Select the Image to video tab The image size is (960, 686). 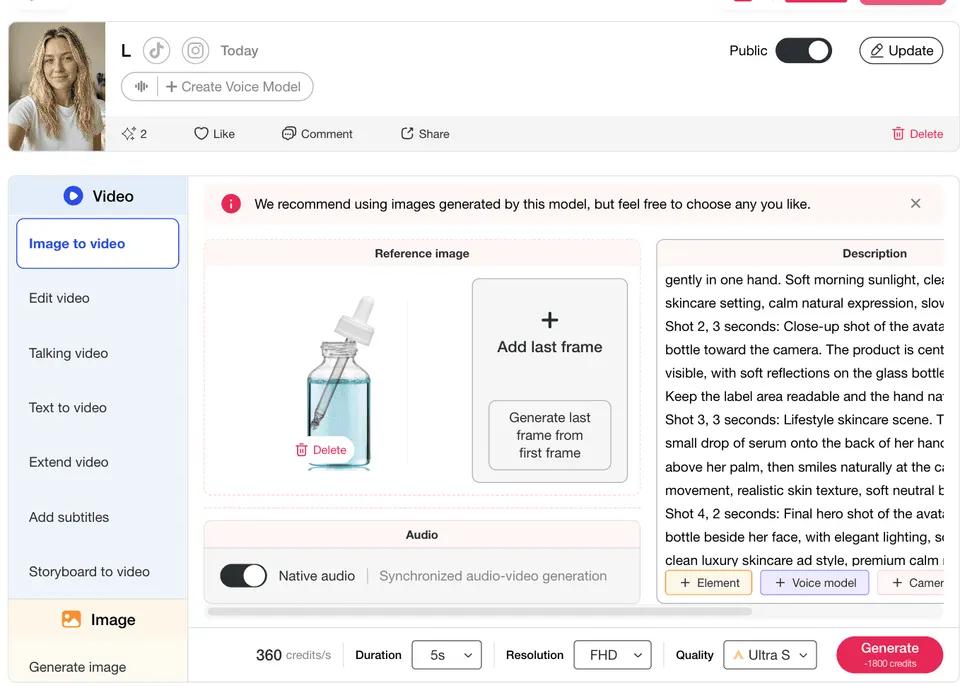(97, 243)
